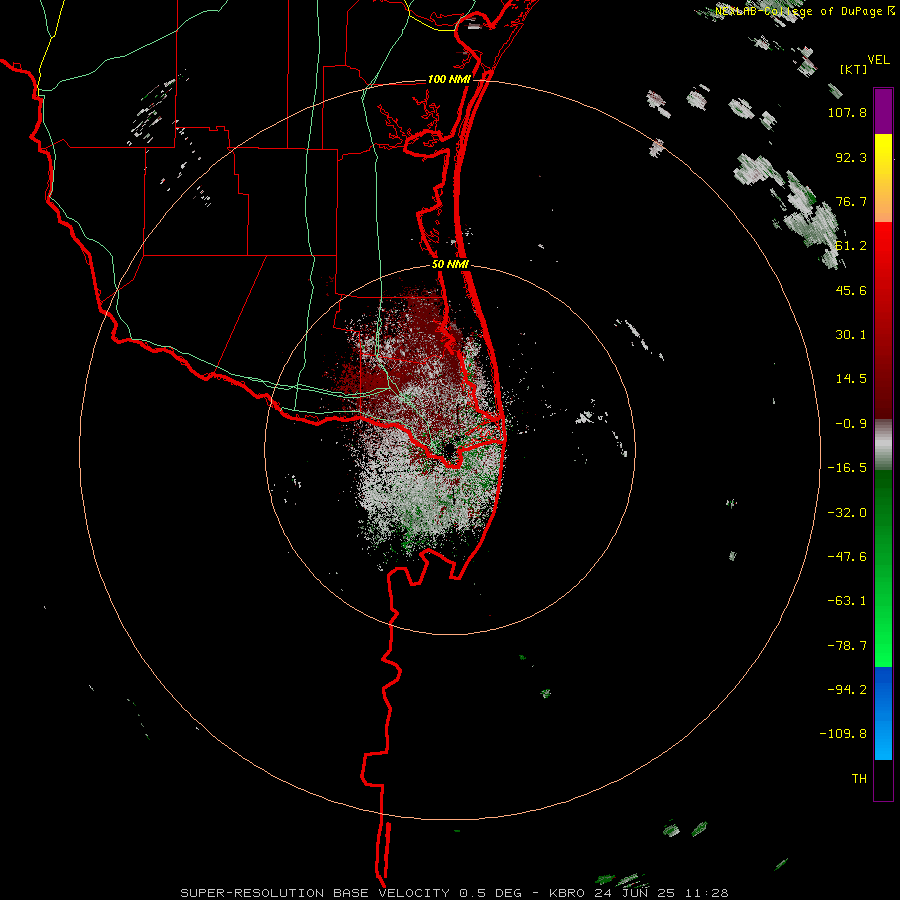Select the -32.0 velocity scale value
The width and height of the screenshot is (900, 900).
click(847, 513)
